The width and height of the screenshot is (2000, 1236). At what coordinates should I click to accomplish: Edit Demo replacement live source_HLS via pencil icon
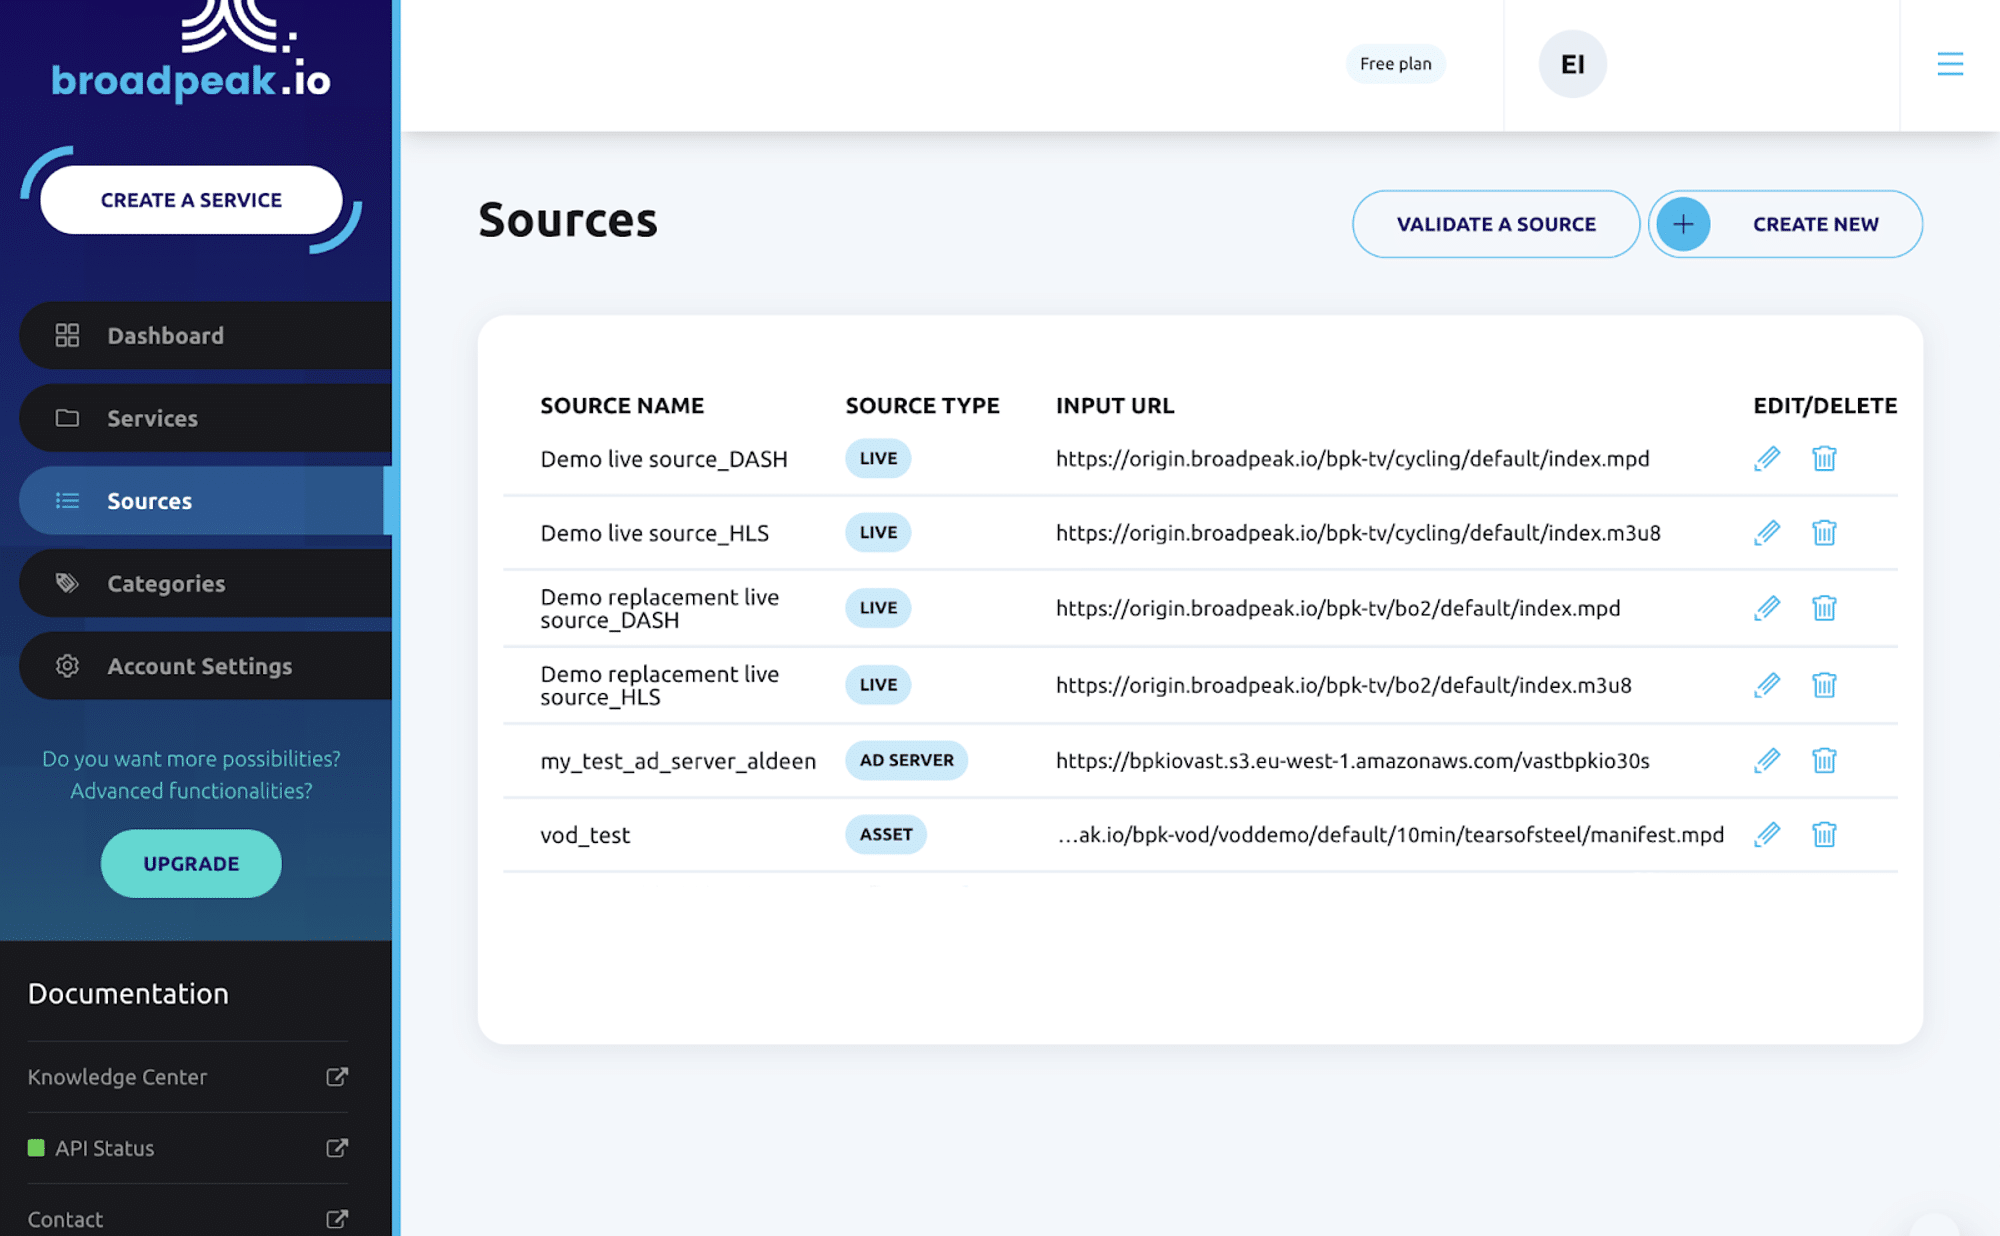point(1767,685)
